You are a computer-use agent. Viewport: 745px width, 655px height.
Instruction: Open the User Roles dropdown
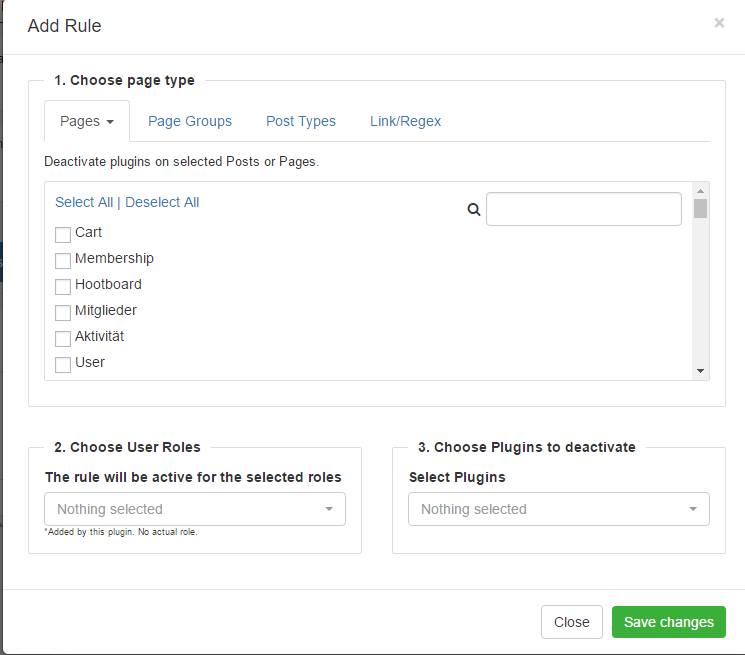point(195,509)
